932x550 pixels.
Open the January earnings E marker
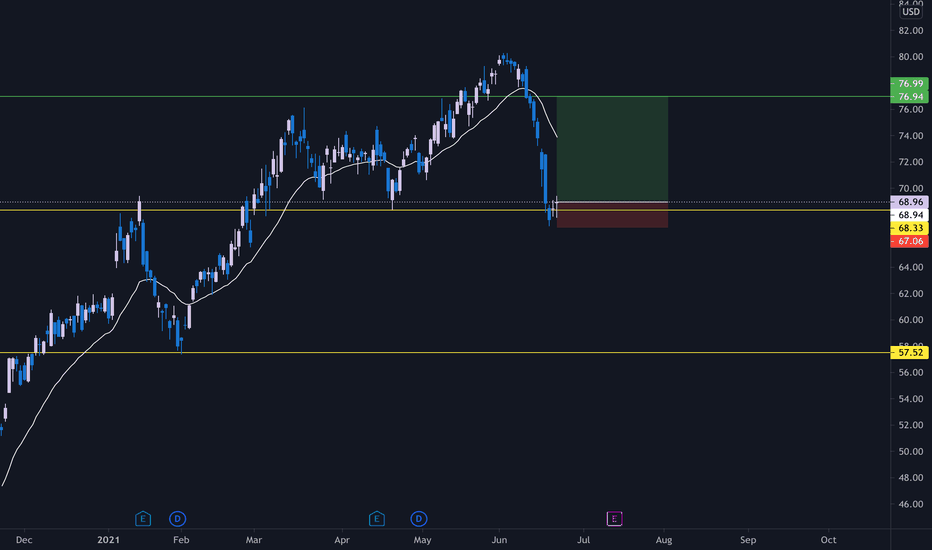143,518
